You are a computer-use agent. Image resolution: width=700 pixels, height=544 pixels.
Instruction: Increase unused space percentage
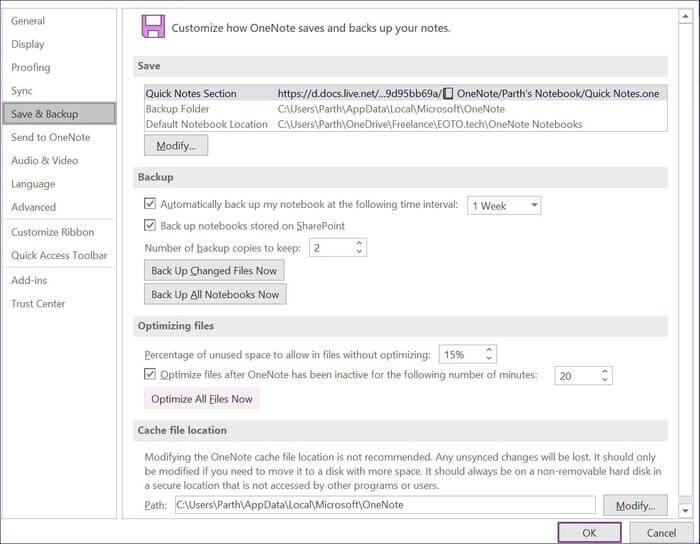(x=489, y=350)
